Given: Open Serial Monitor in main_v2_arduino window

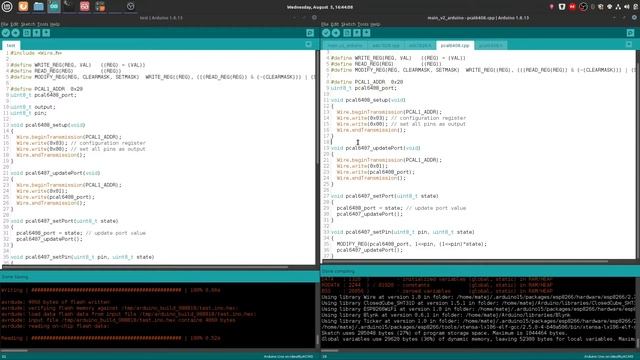Looking at the screenshot, I should 630,33.
